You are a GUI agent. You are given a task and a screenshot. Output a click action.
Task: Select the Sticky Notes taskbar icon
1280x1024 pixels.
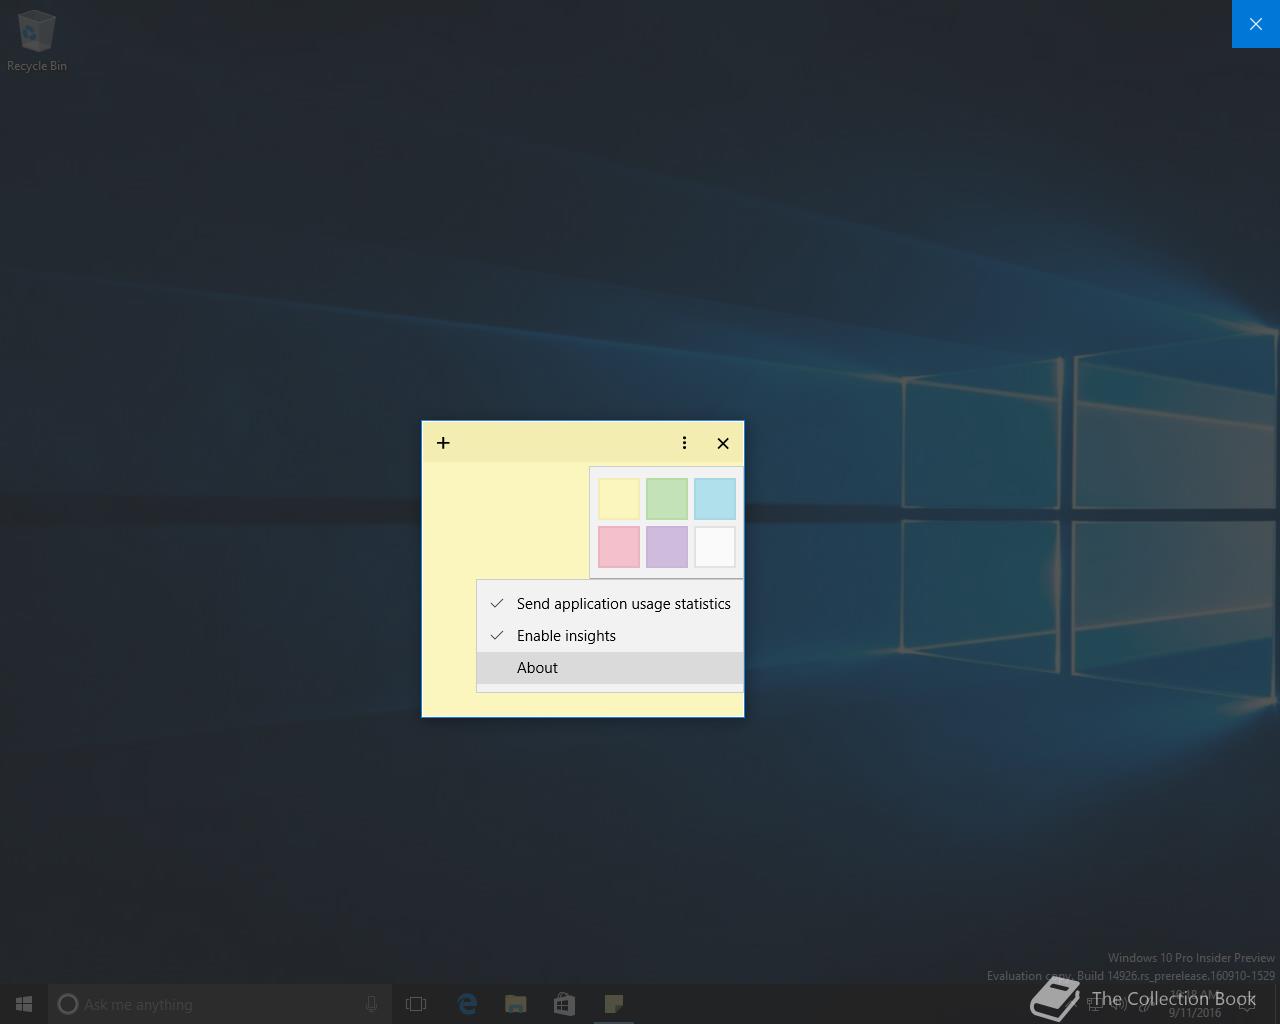click(614, 1004)
